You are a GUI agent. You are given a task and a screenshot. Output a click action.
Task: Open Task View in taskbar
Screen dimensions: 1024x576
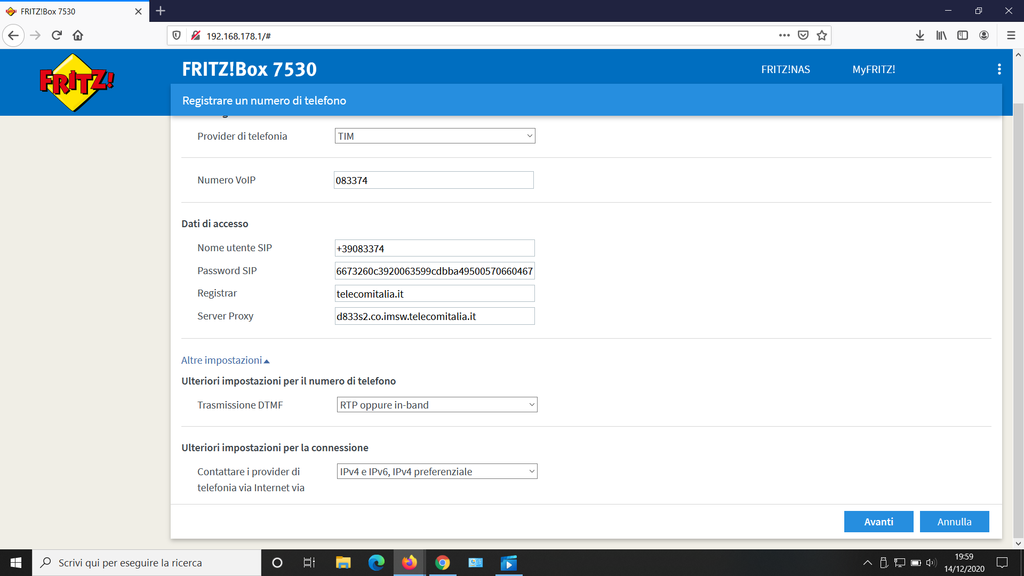coord(310,562)
